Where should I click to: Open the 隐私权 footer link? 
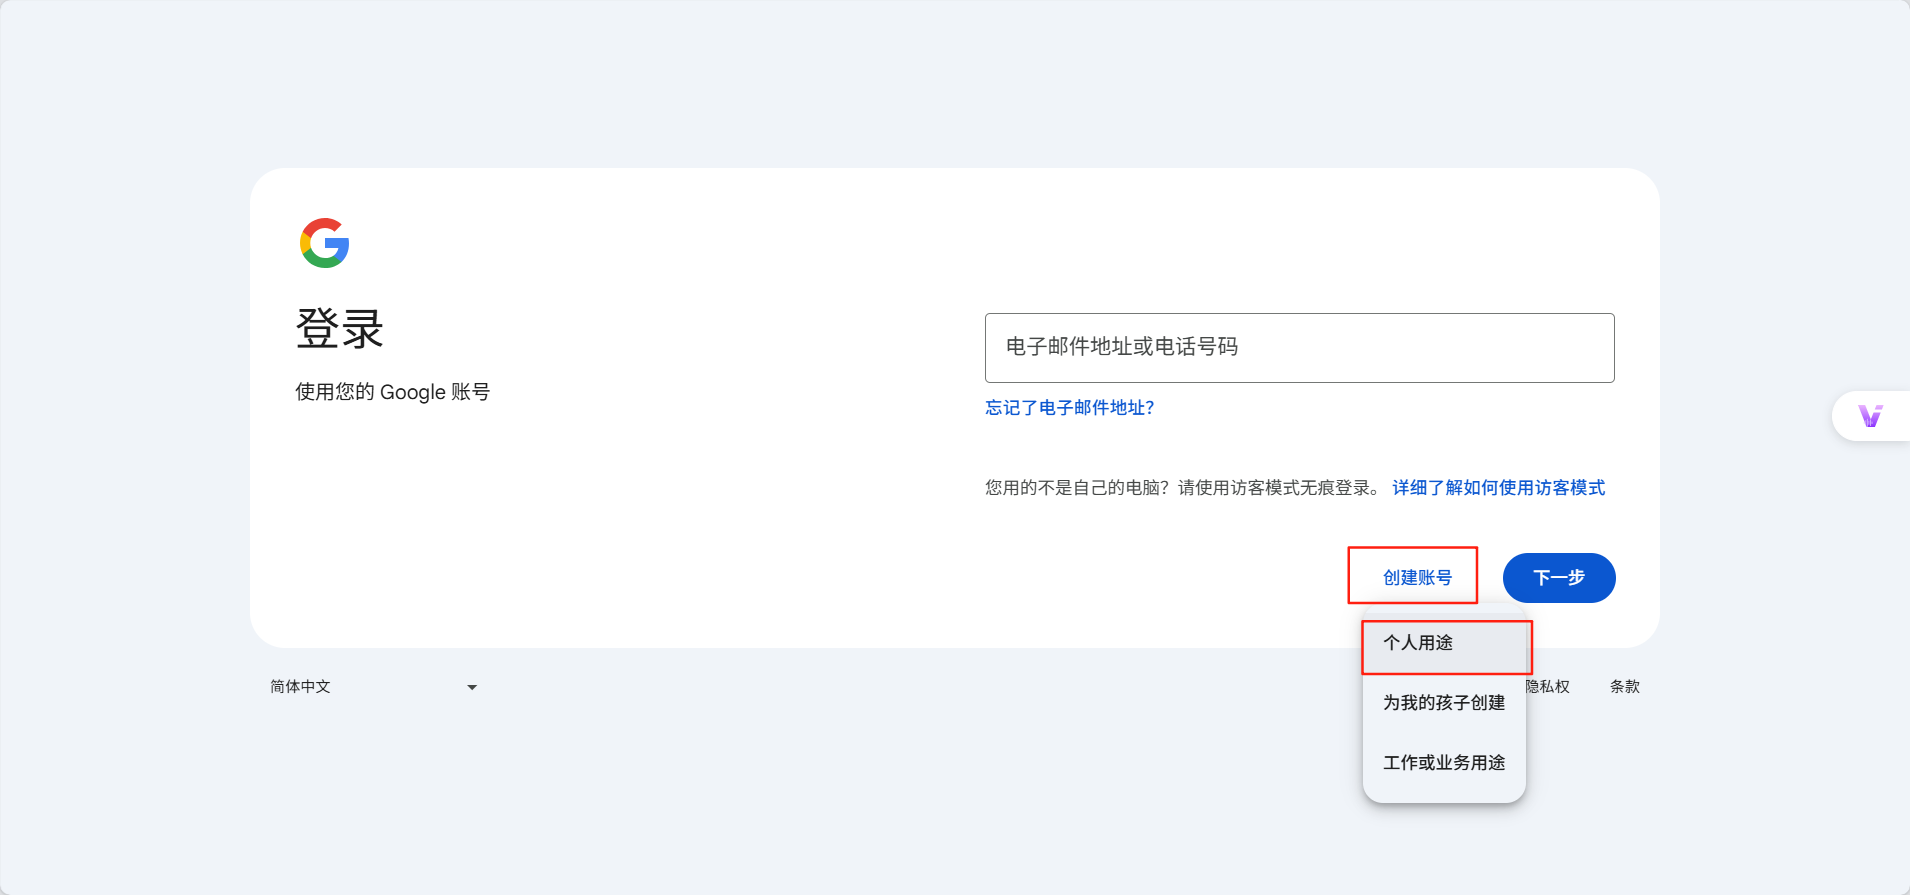1548,687
